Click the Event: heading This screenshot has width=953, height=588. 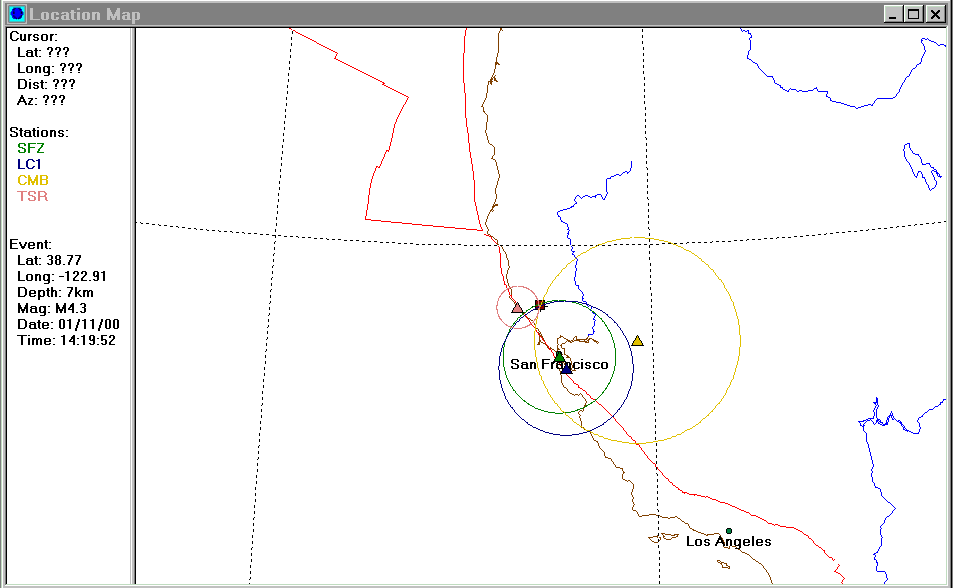click(30, 244)
